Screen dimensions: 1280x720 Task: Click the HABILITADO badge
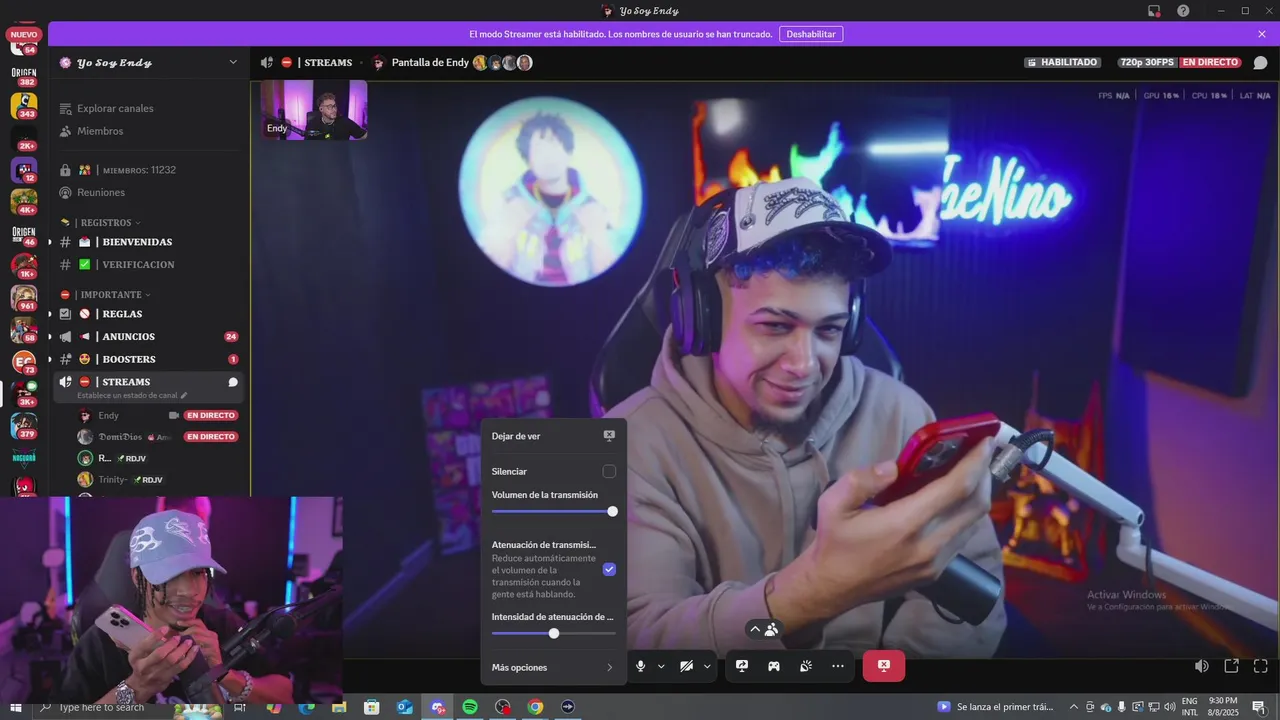click(x=1062, y=62)
